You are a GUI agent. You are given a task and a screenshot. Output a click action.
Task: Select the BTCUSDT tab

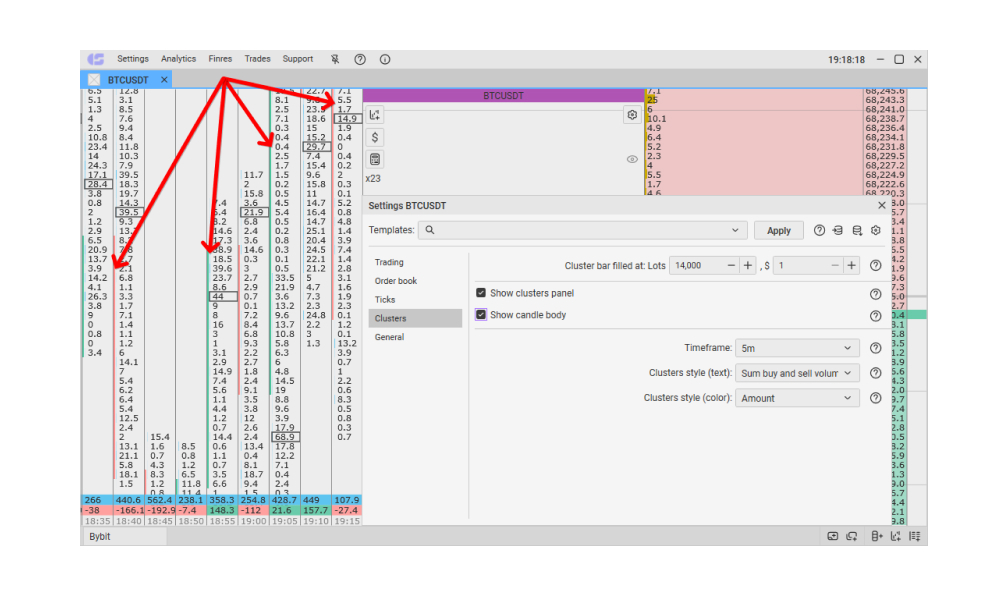pos(128,80)
